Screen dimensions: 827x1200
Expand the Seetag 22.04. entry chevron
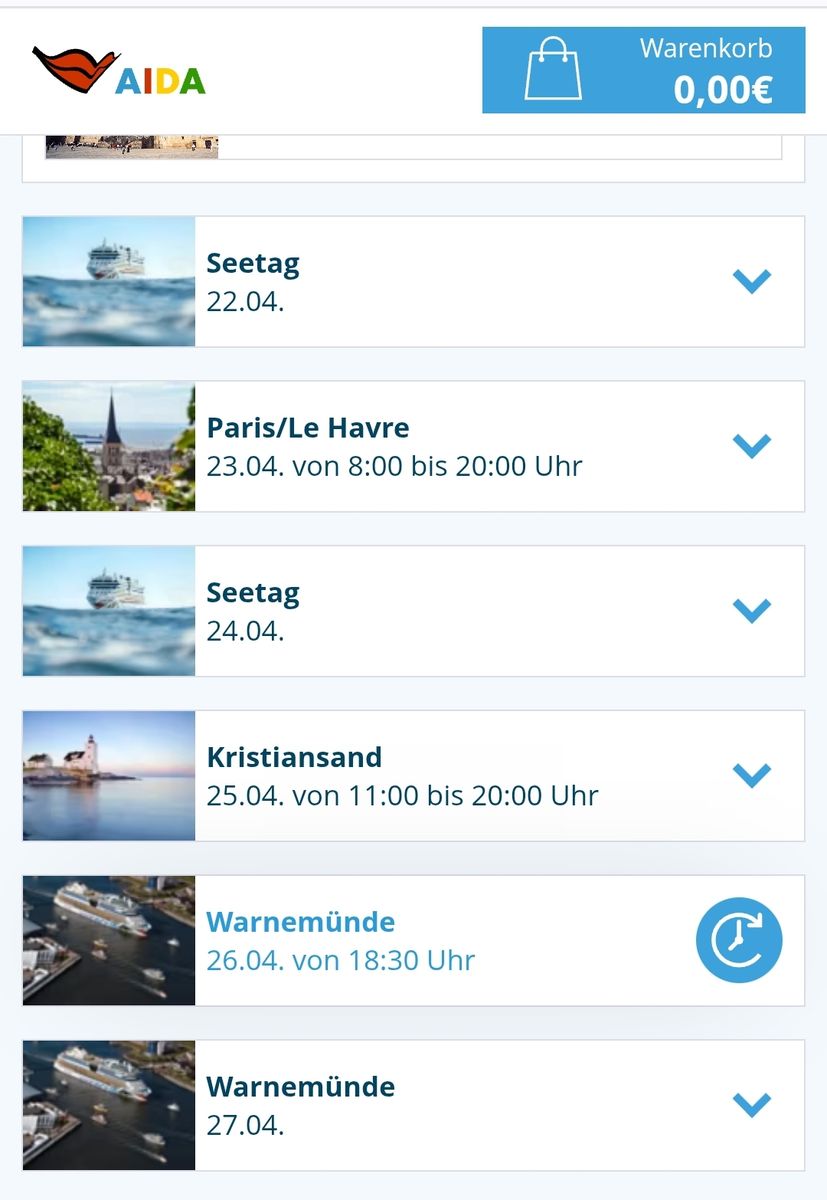[752, 281]
